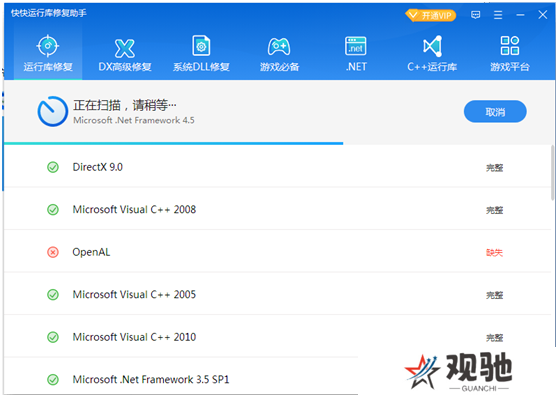The width and height of the screenshot is (558, 397).
Task: Switch to DX高级修复 tab
Action: pos(125,53)
